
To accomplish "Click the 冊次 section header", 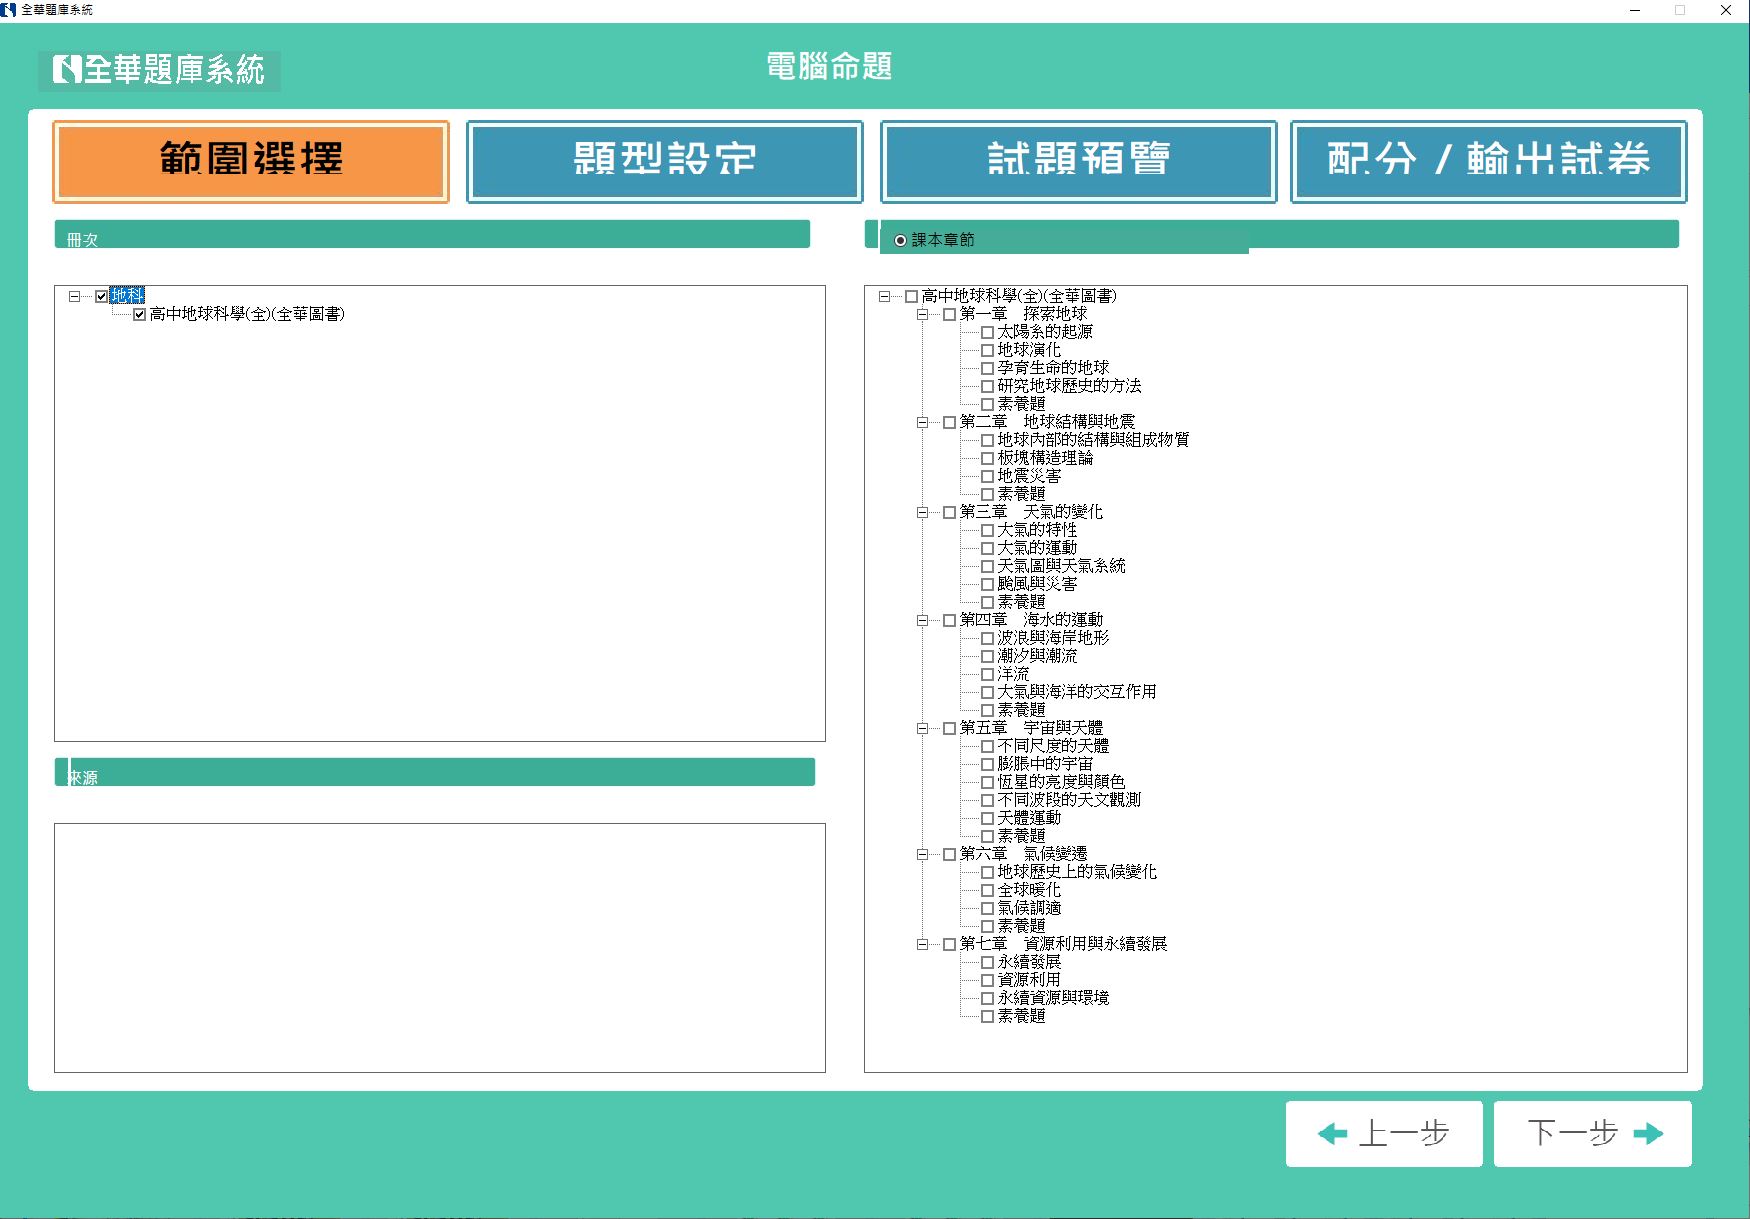I will [x=432, y=235].
